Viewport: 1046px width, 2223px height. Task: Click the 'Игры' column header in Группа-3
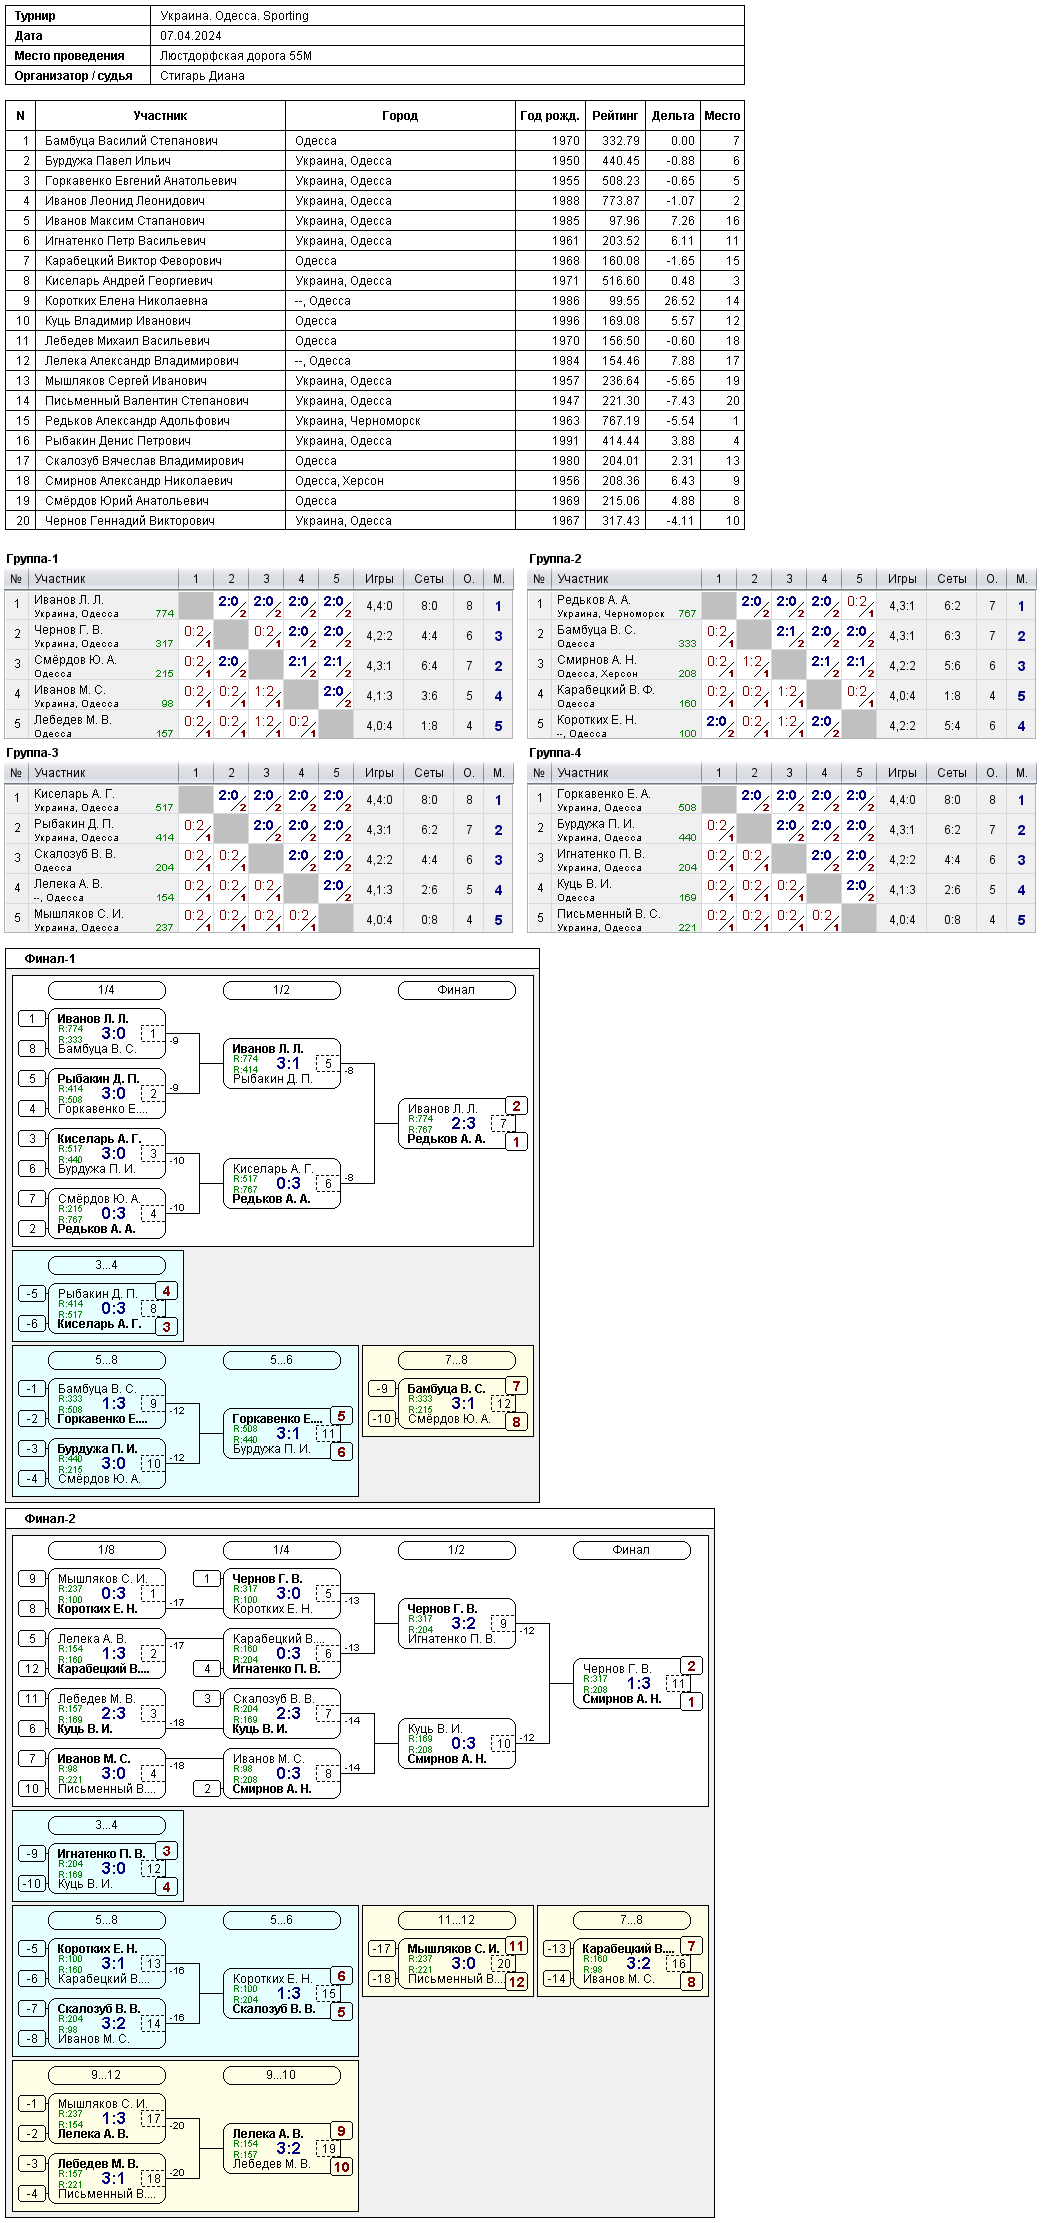379,773
